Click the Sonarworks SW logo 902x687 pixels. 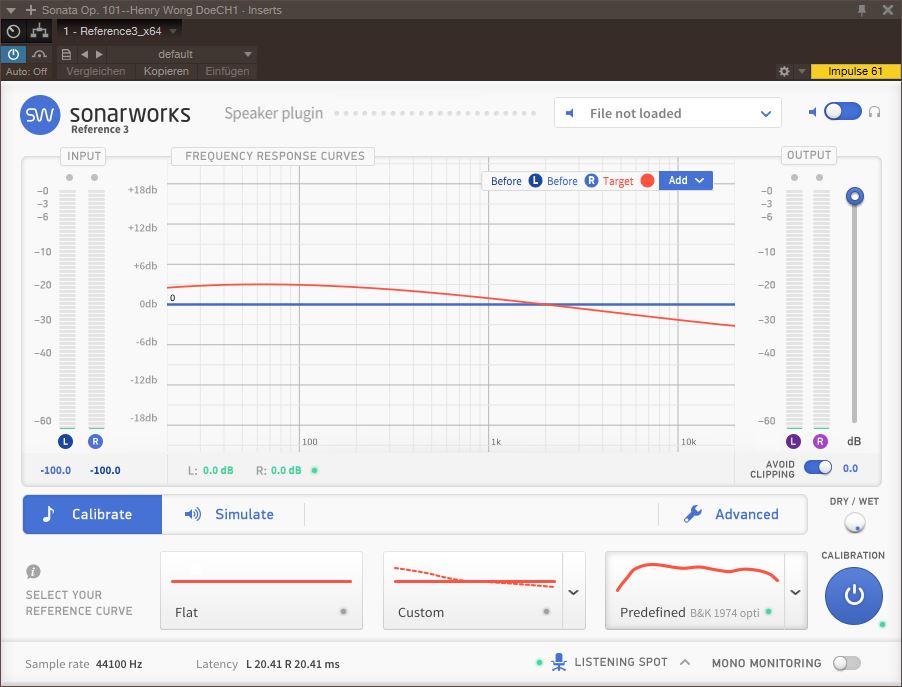pyautogui.click(x=40, y=114)
